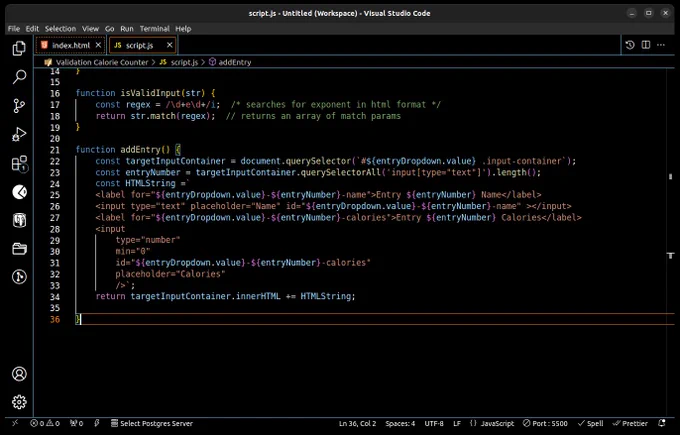Screen dimensions: 680x435
Task: Click the Prettier status bar item
Action: (x=630, y=423)
